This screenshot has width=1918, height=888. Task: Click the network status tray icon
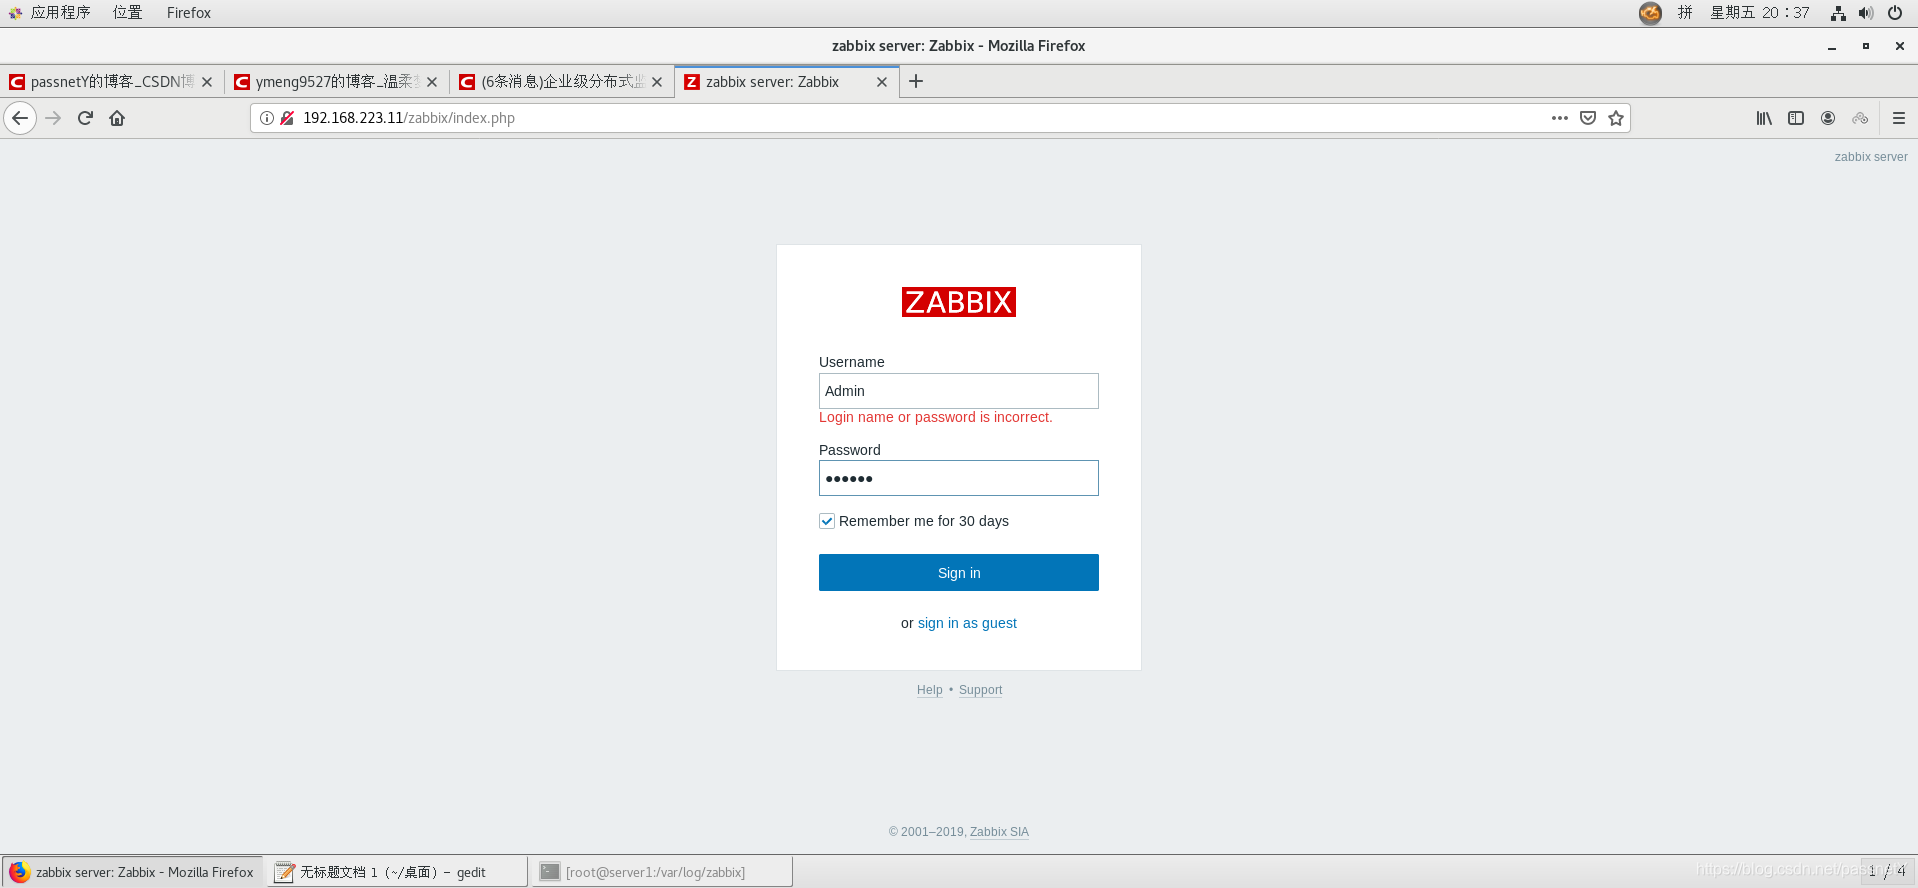(x=1838, y=13)
